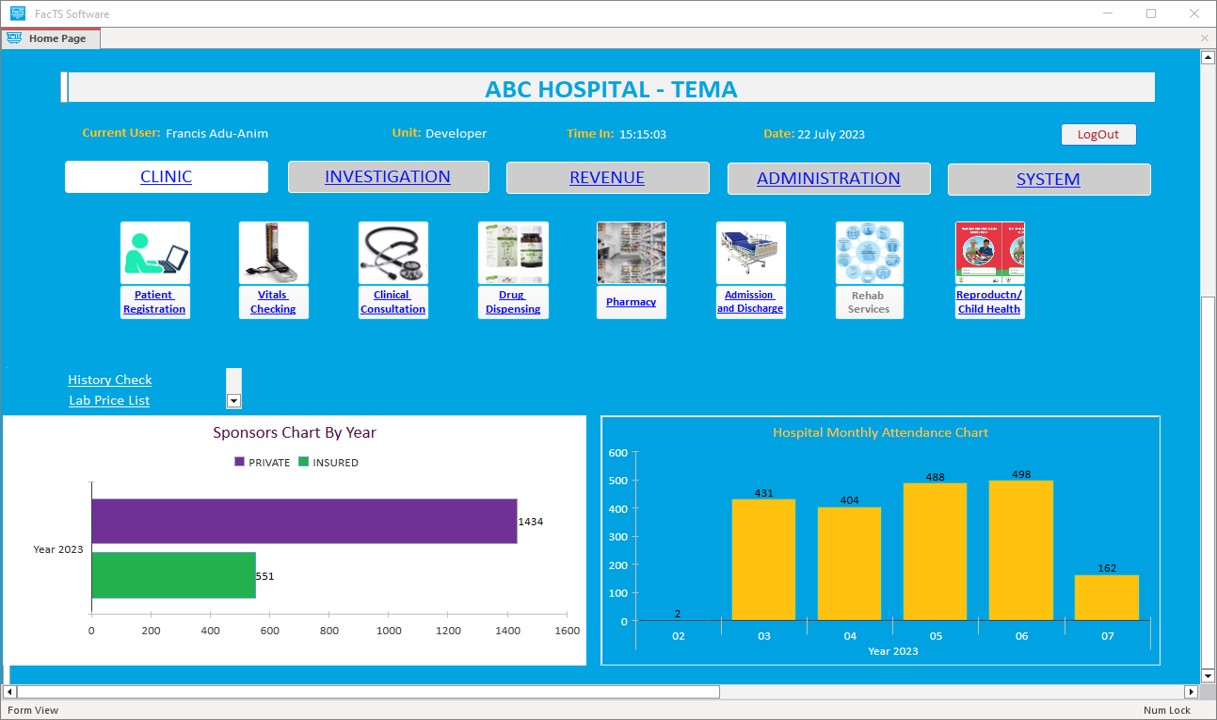Expand the dropdown arrow beside Lab Price List
This screenshot has height=720, width=1217.
234,401
